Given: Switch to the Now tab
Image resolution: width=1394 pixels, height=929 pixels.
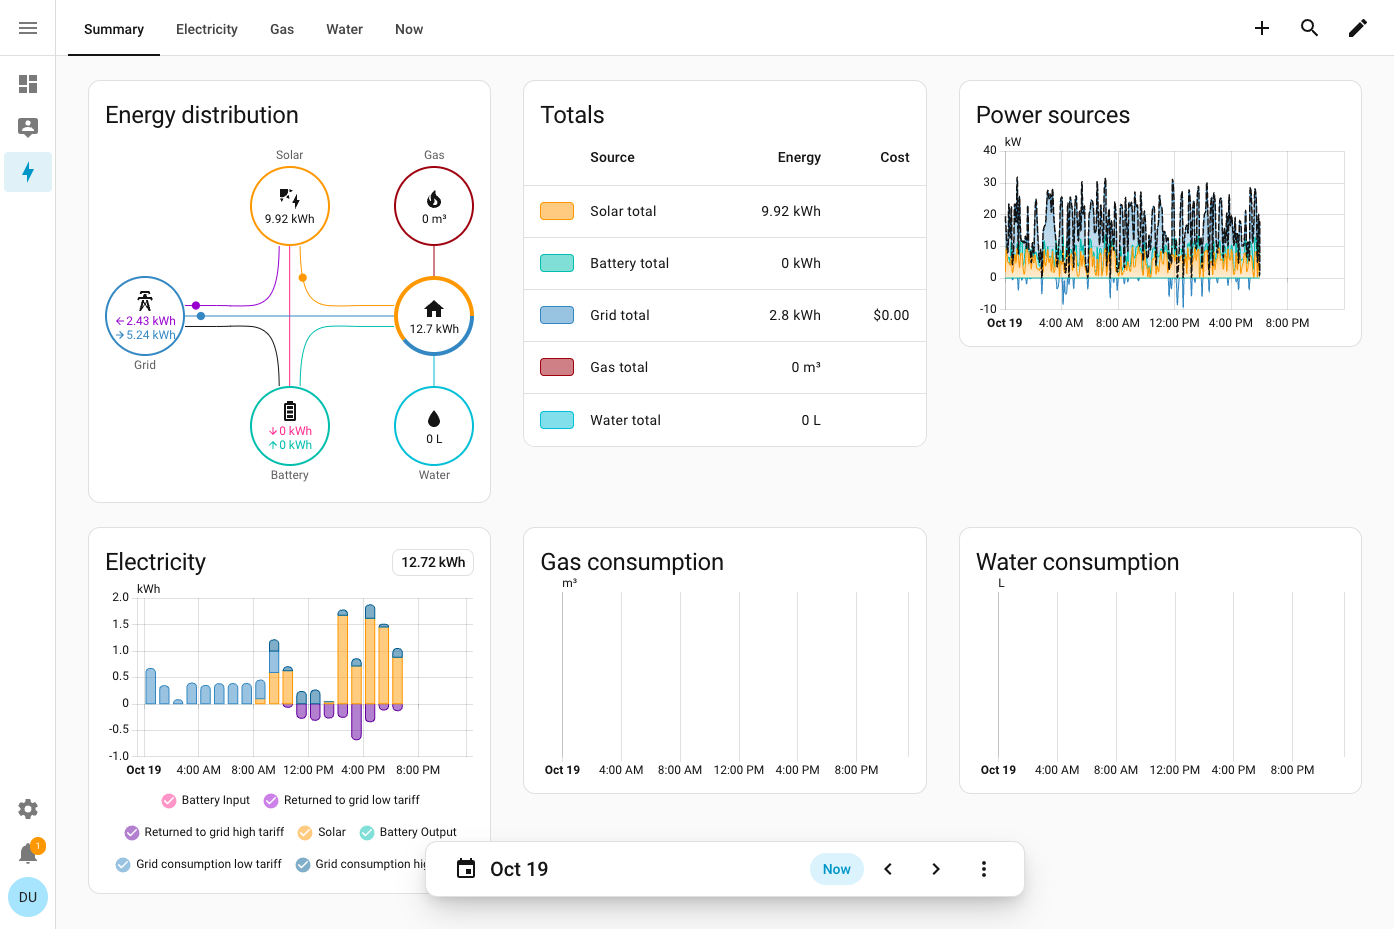Looking at the screenshot, I should pyautogui.click(x=409, y=29).
